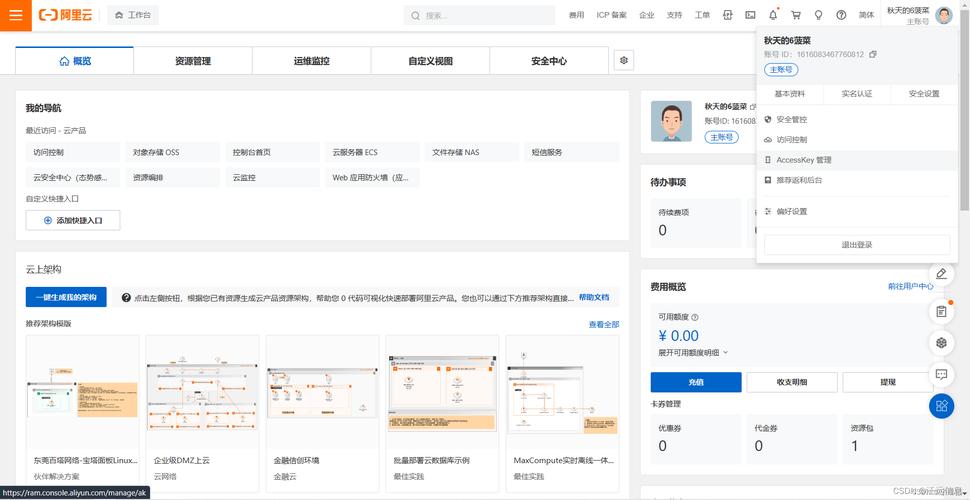This screenshot has height=500, width=970.
Task: Open 对象存储 OSS shortcut
Action: [173, 152]
